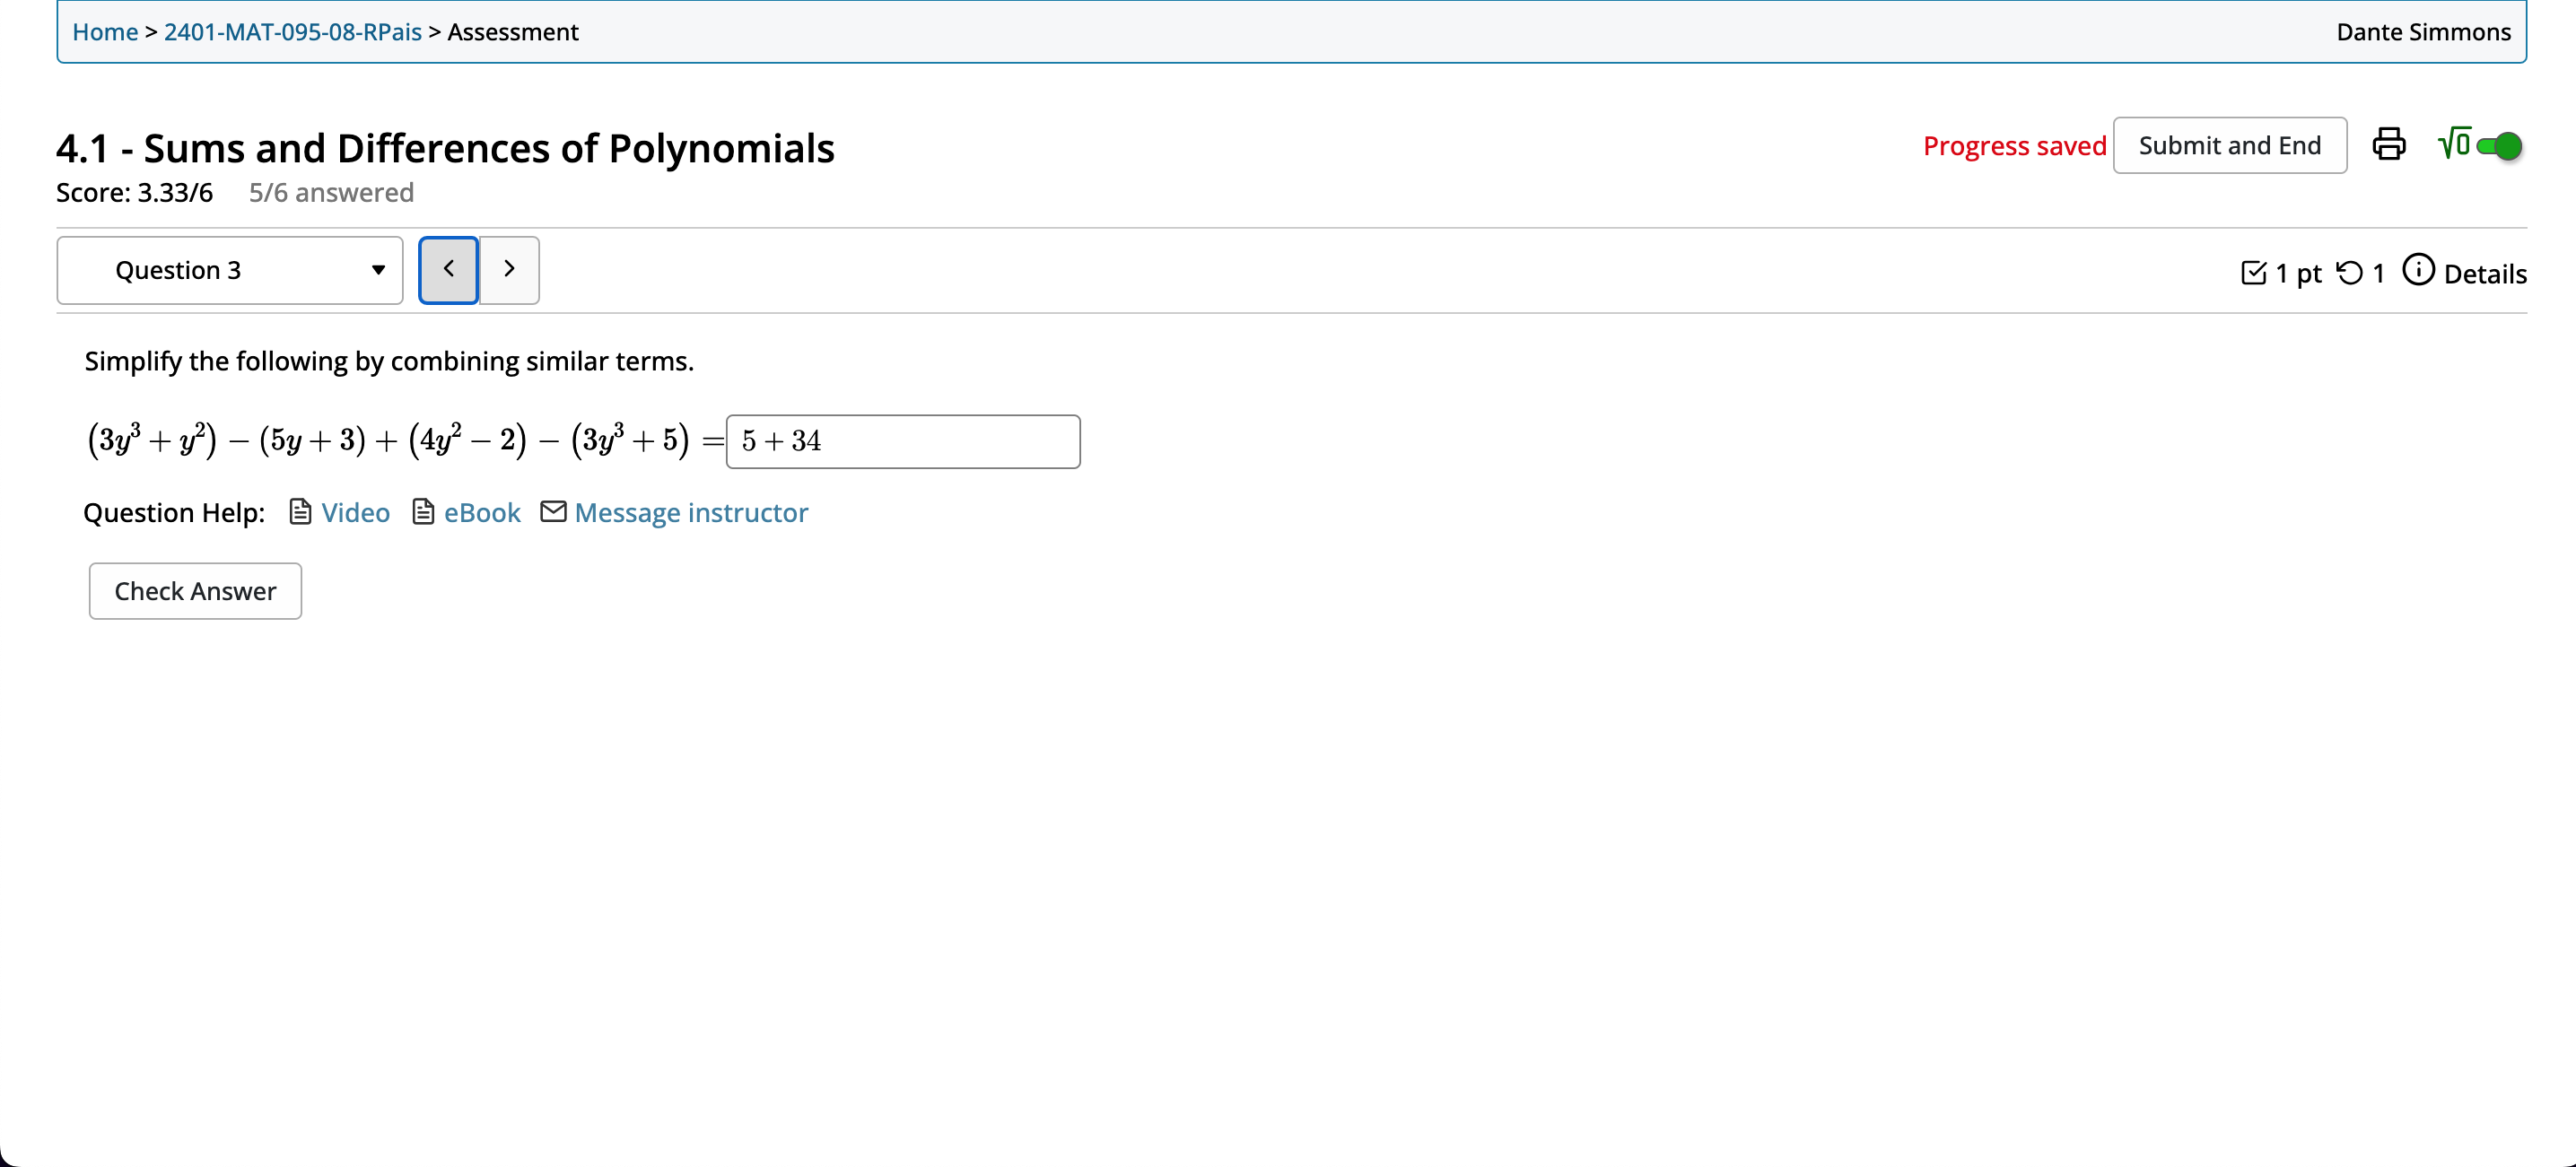
Task: Click the printer icon to print assessment
Action: [x=2389, y=145]
